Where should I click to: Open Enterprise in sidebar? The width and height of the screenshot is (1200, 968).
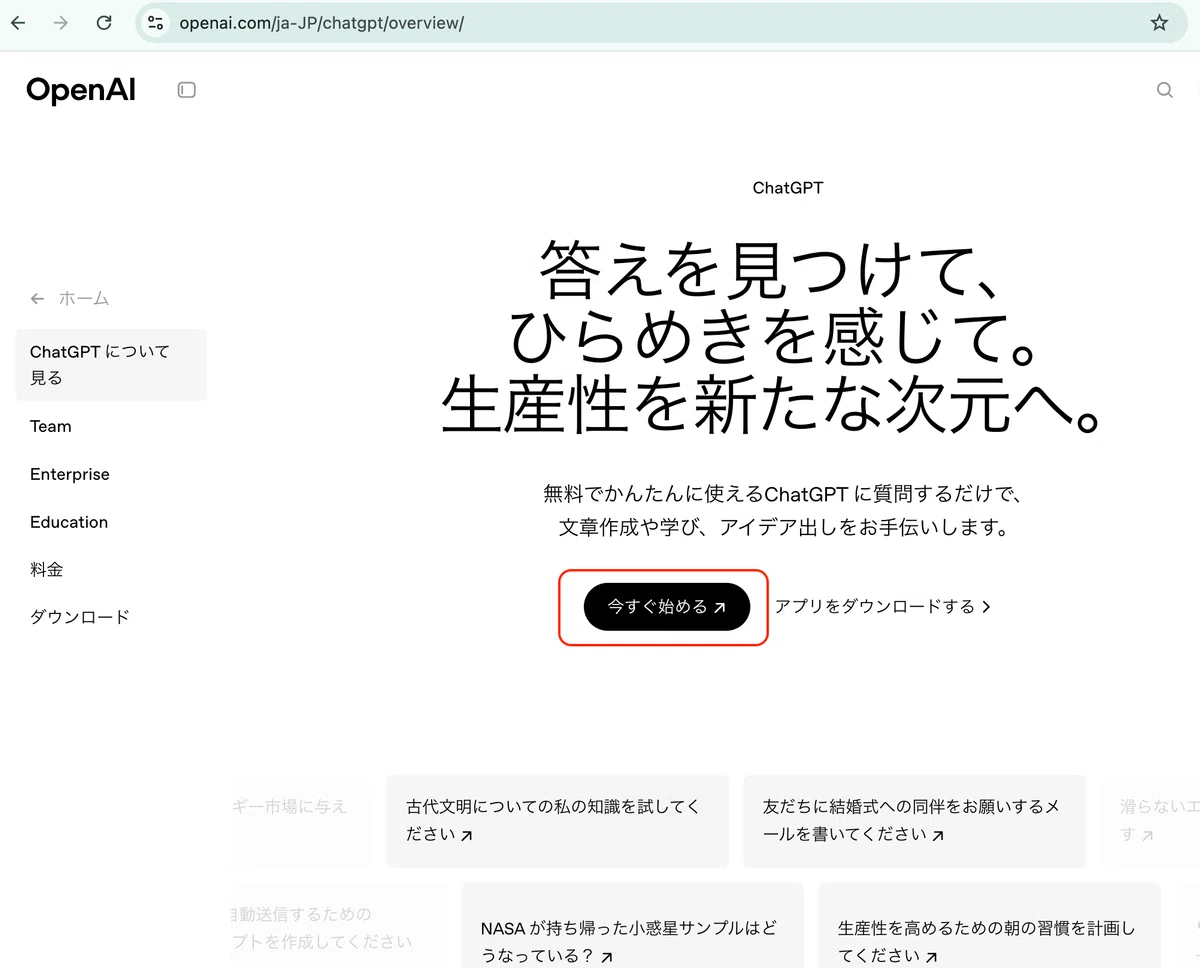(x=70, y=474)
